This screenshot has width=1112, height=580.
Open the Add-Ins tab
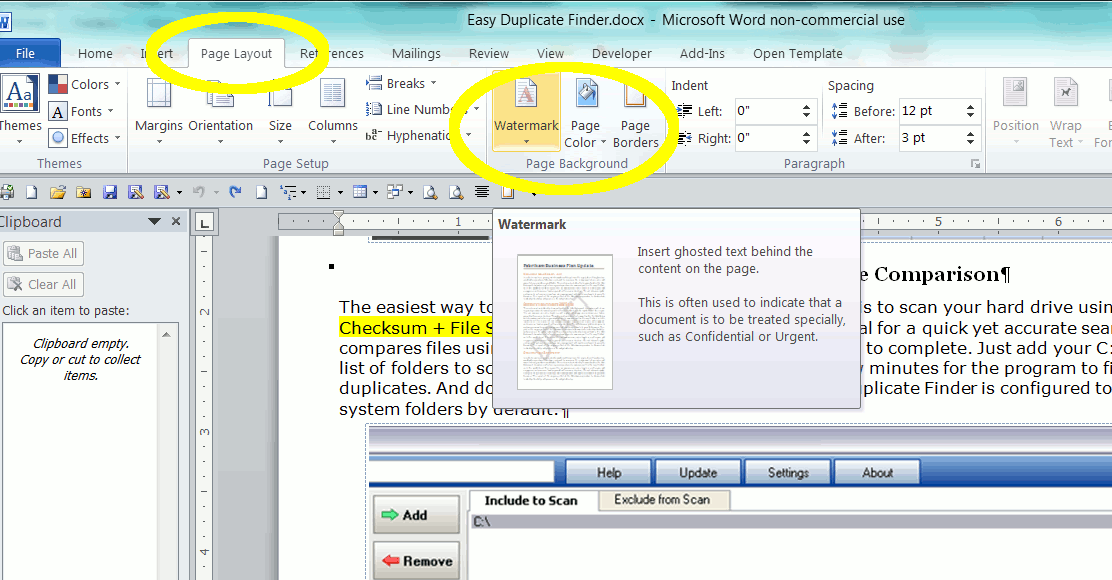coord(702,53)
